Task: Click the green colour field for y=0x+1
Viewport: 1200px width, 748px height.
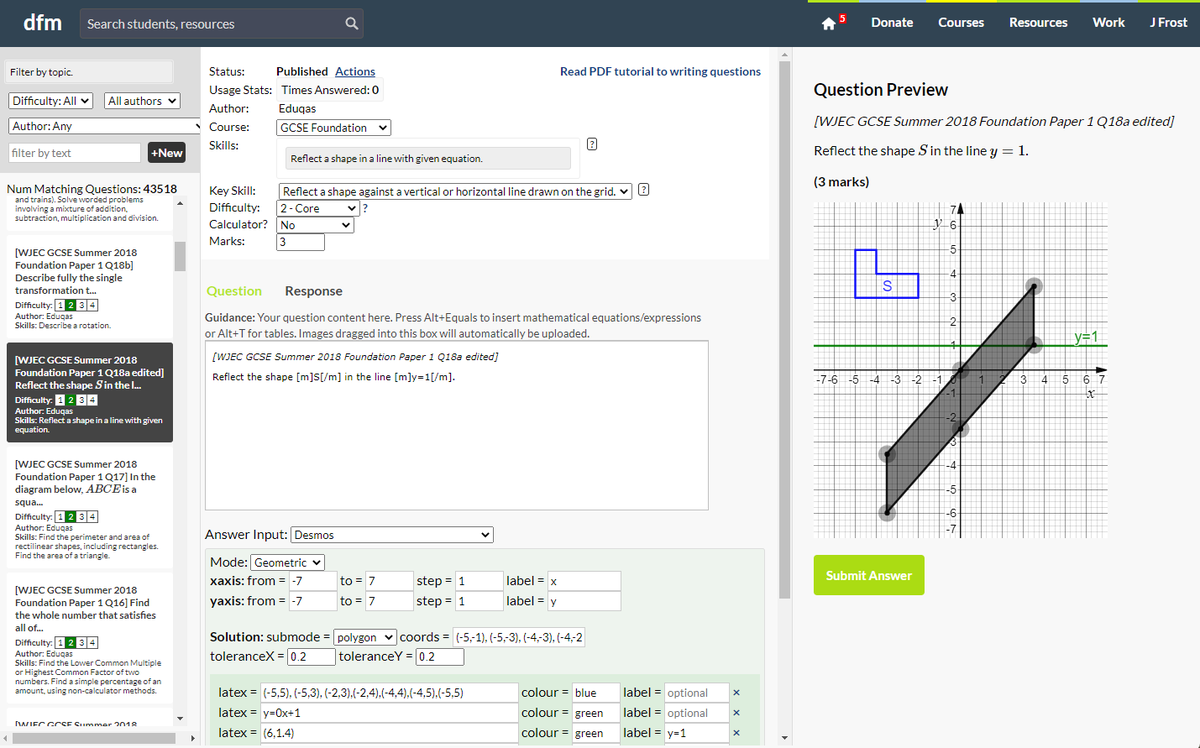Action: coord(595,712)
